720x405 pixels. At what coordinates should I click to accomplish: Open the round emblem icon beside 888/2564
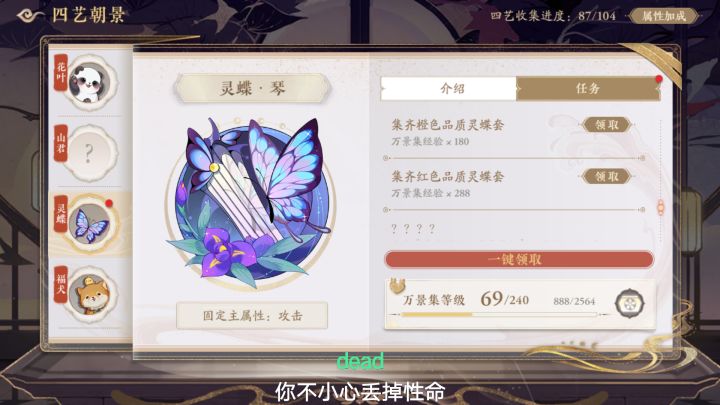click(630, 303)
